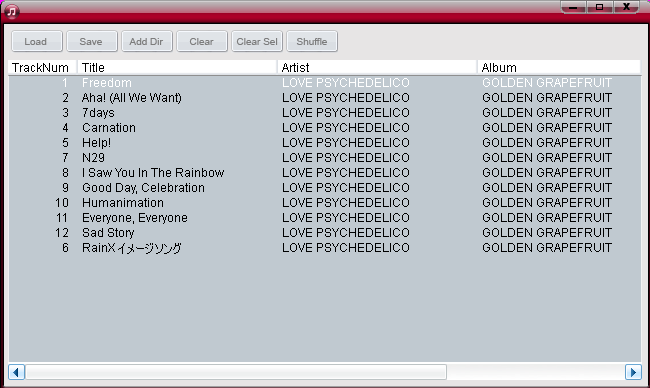Click the Save button
Viewport: 650px width, 388px height.
tap(92, 41)
